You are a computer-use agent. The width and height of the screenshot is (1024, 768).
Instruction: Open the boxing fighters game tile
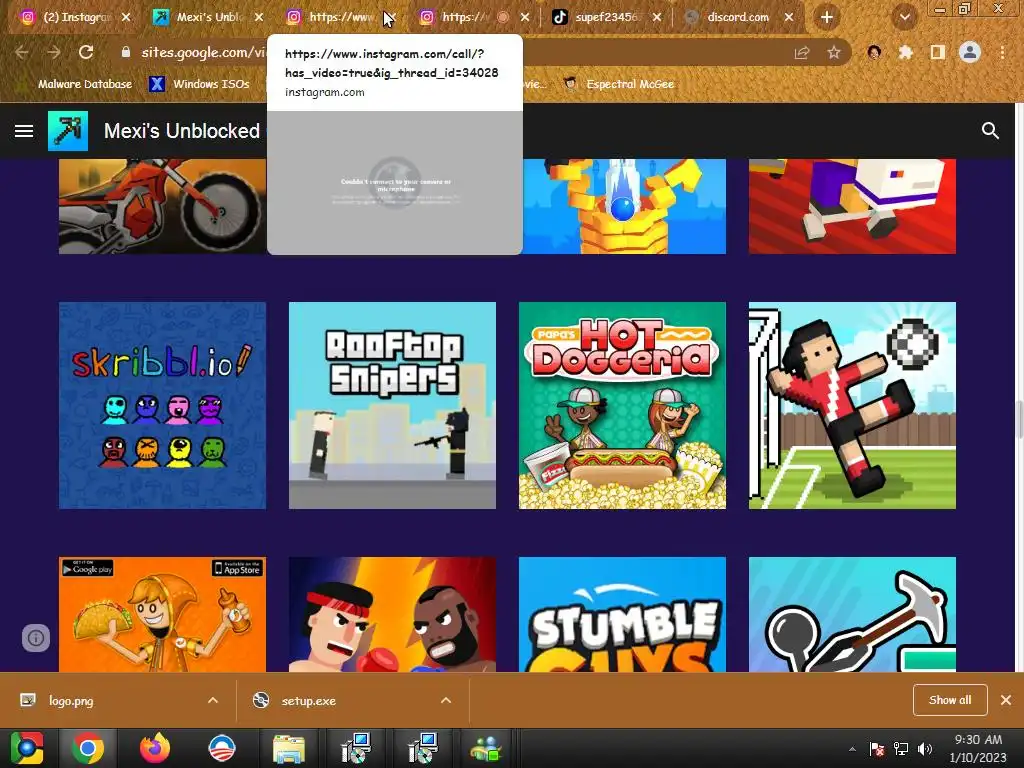pyautogui.click(x=392, y=615)
